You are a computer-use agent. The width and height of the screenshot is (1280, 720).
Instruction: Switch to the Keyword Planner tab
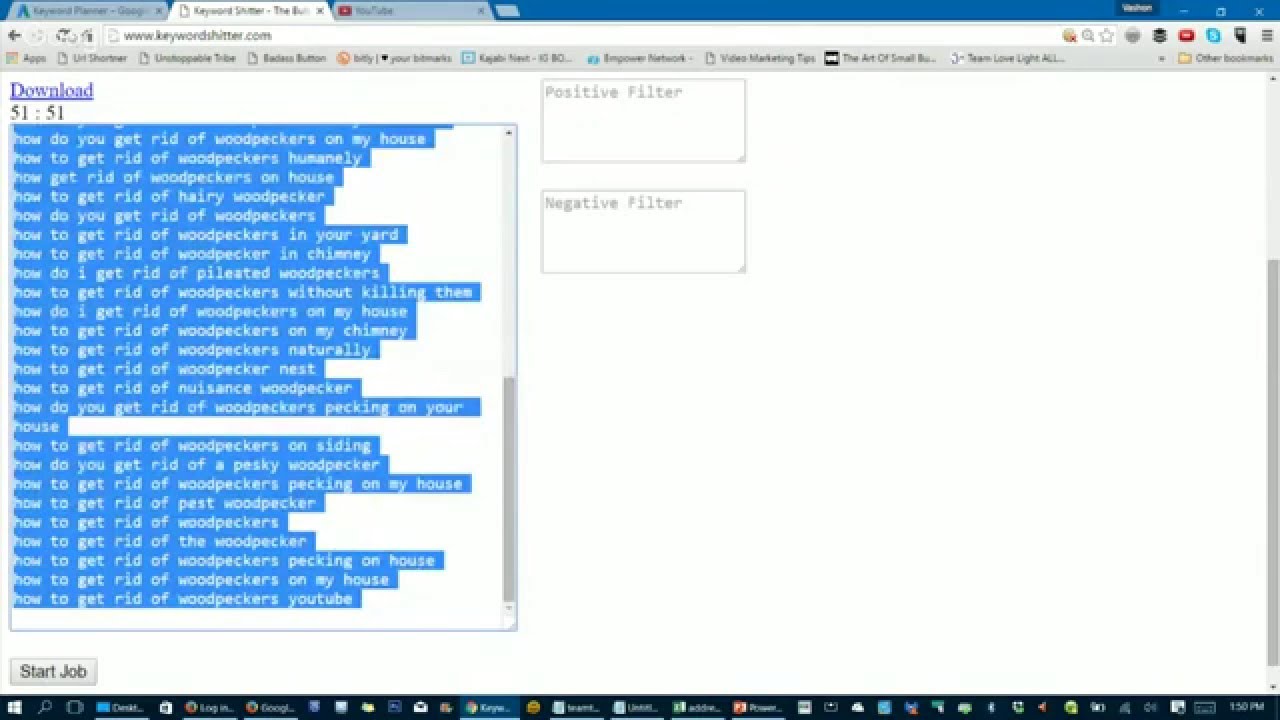(x=88, y=11)
